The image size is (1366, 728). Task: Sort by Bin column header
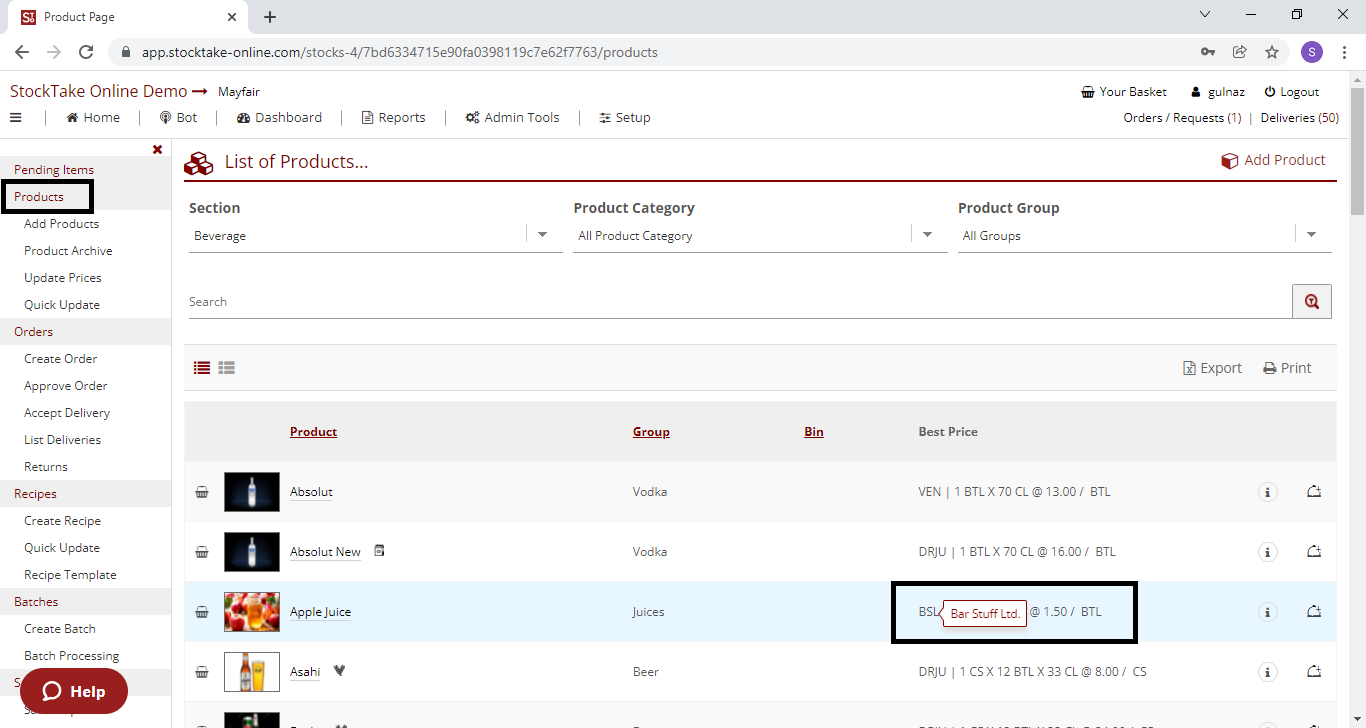pyautogui.click(x=814, y=432)
